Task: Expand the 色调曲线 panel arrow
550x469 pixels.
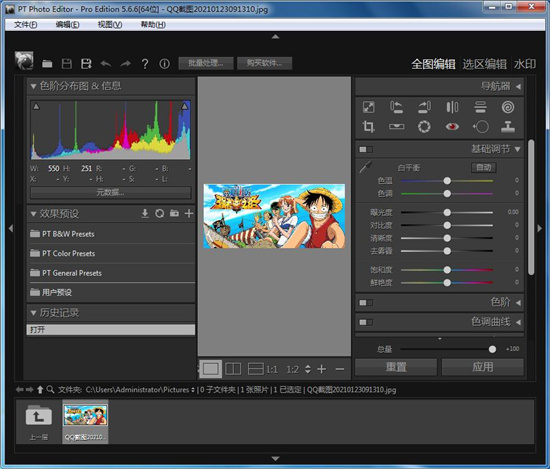Action: pyautogui.click(x=518, y=322)
